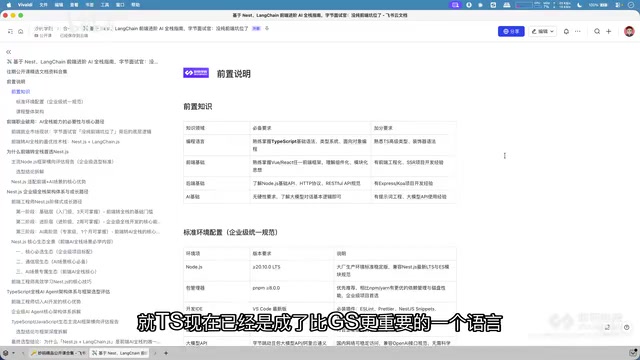This screenshot has width=640, height=360.
Task: Click the plus icon to create new document
Action: 609,31
